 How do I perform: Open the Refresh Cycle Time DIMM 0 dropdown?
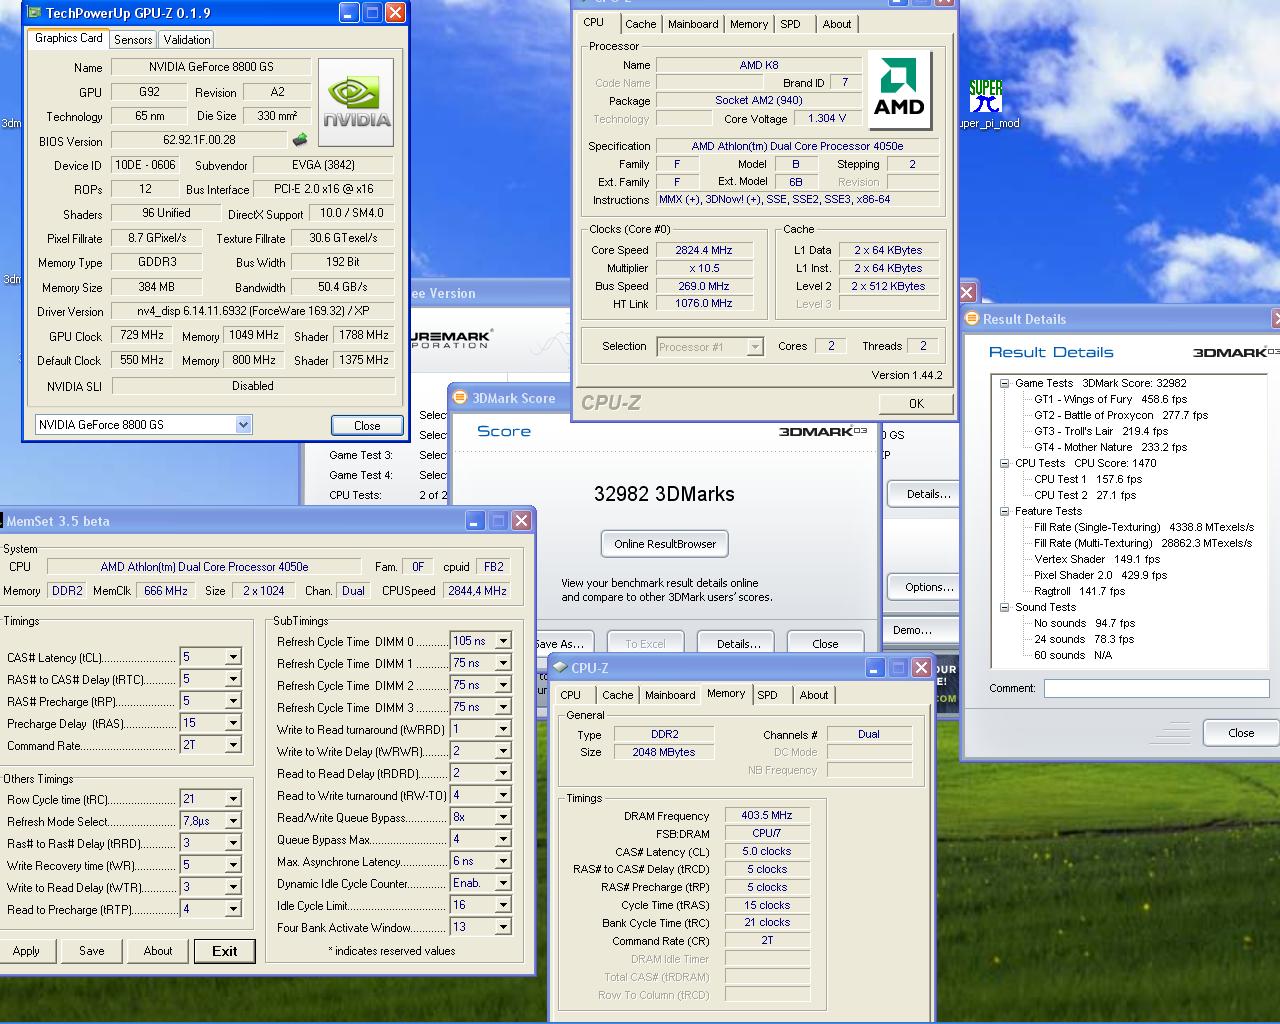[503, 641]
